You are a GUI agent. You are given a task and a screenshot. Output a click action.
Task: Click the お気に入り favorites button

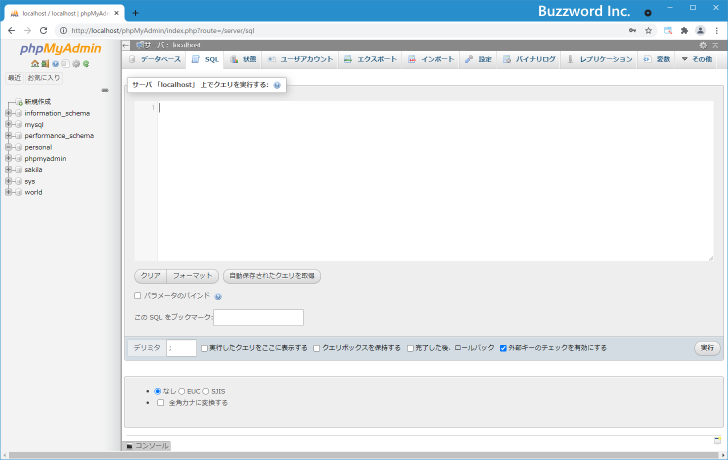pyautogui.click(x=44, y=78)
